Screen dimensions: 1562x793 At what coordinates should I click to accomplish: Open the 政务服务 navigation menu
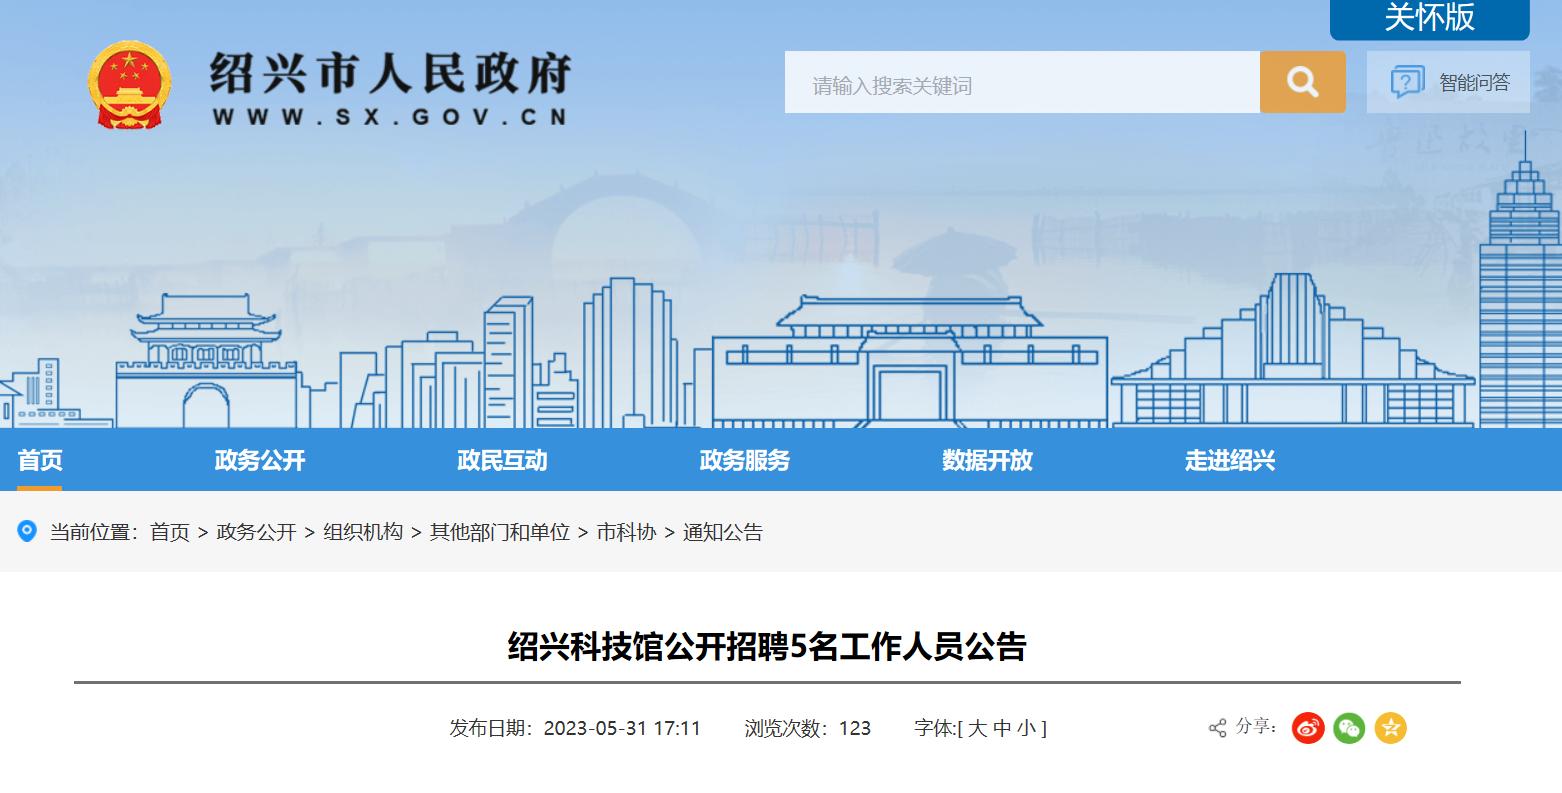pos(745,460)
